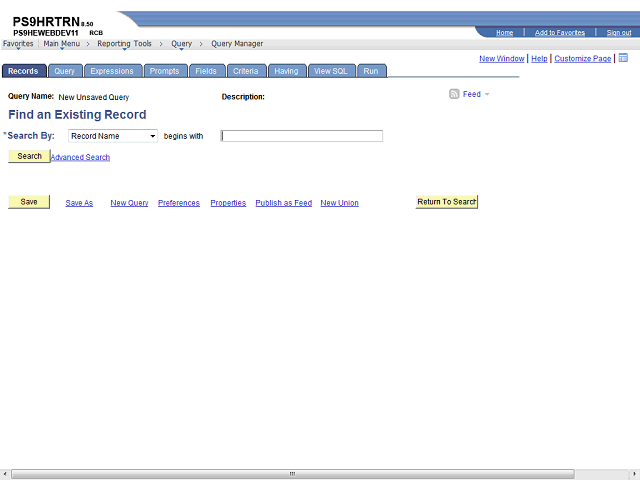The height and width of the screenshot is (480, 640).
Task: Click the yellow Search button
Action: point(29,156)
